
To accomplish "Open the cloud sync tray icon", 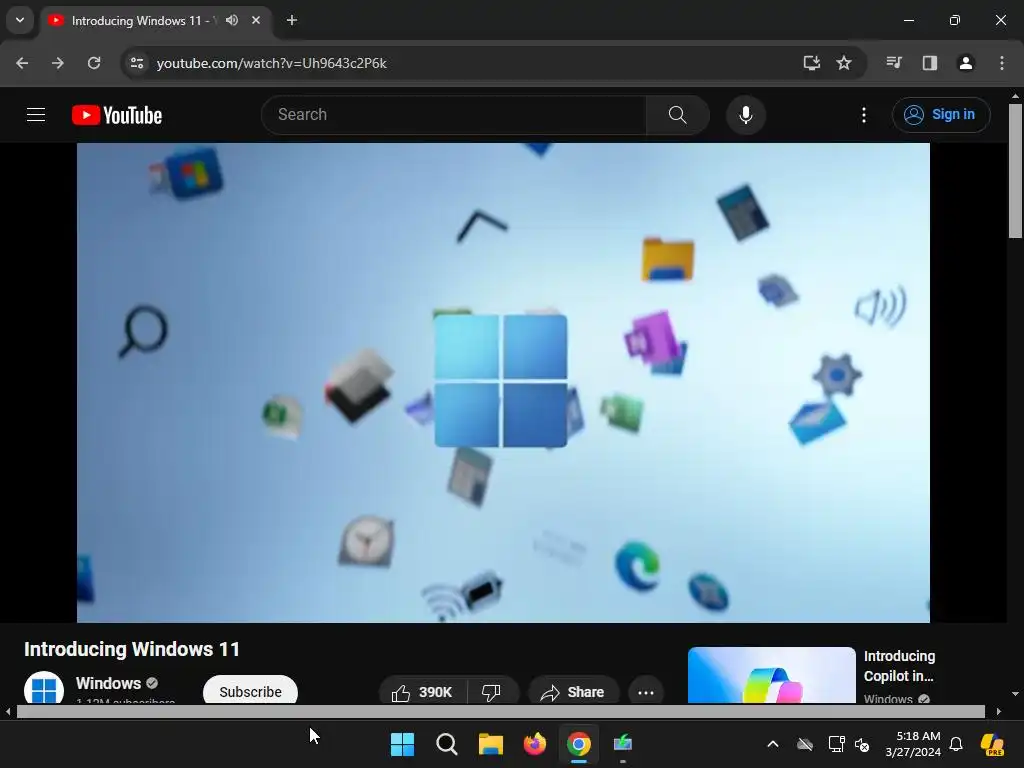I will coord(805,744).
